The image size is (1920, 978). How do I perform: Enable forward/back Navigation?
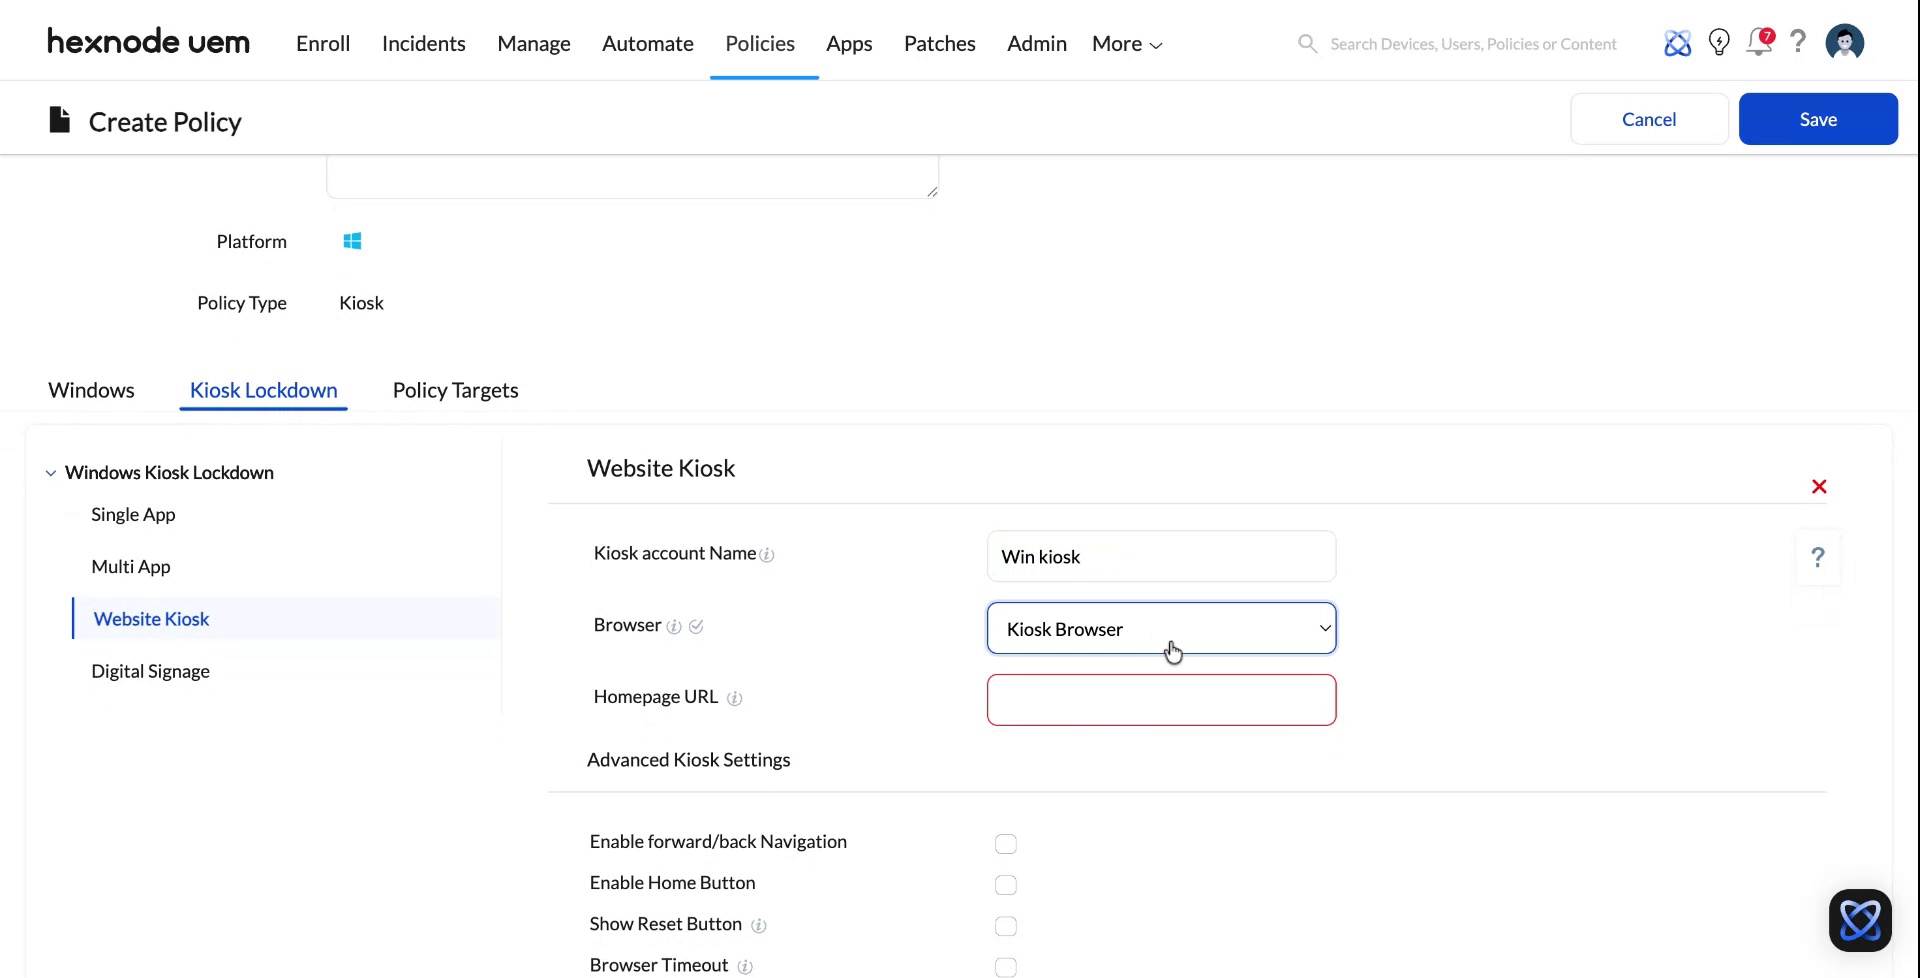click(x=1005, y=843)
